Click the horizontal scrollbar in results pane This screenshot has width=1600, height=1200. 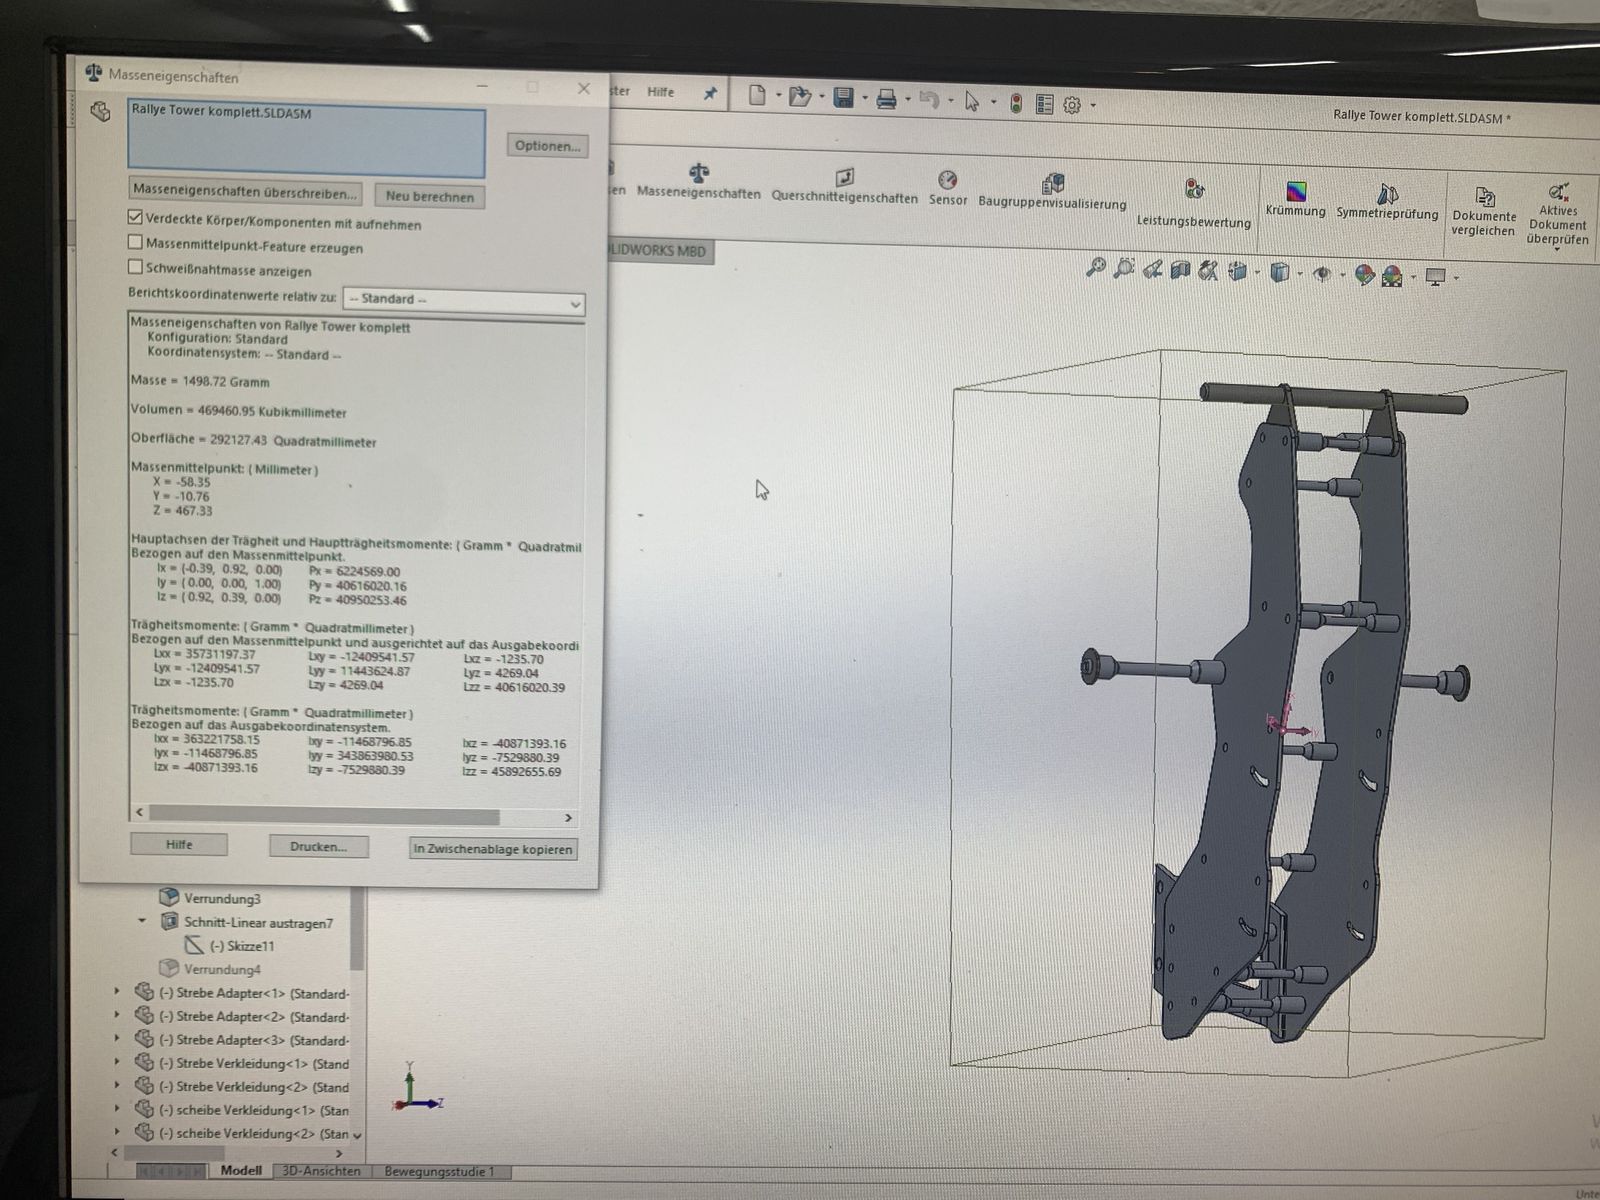click(324, 816)
